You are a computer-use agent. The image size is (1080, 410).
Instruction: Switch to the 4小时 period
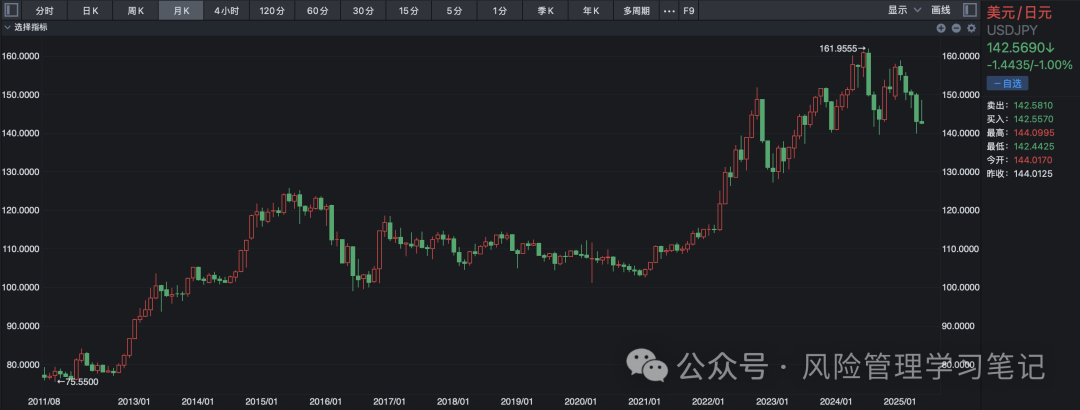226,10
